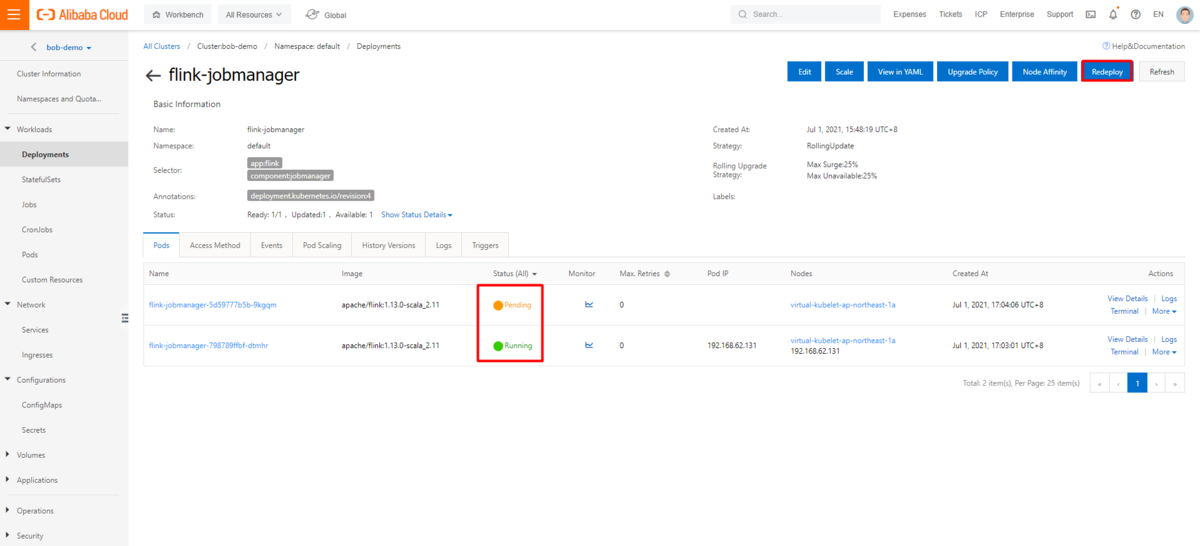Open monitor chart for Pending pod
The width and height of the screenshot is (1200, 546).
[589, 304]
